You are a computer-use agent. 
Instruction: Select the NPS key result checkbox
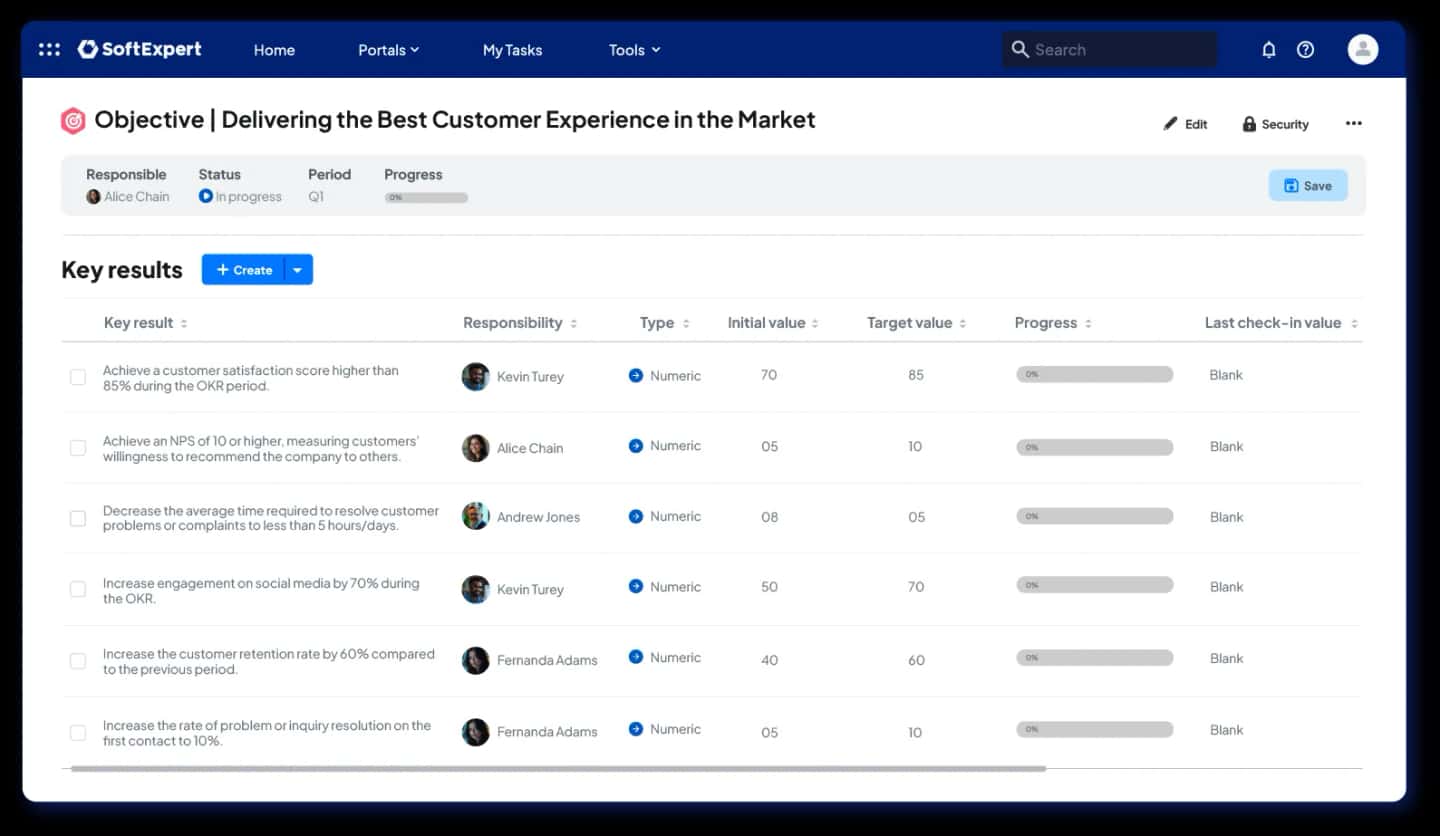point(77,448)
